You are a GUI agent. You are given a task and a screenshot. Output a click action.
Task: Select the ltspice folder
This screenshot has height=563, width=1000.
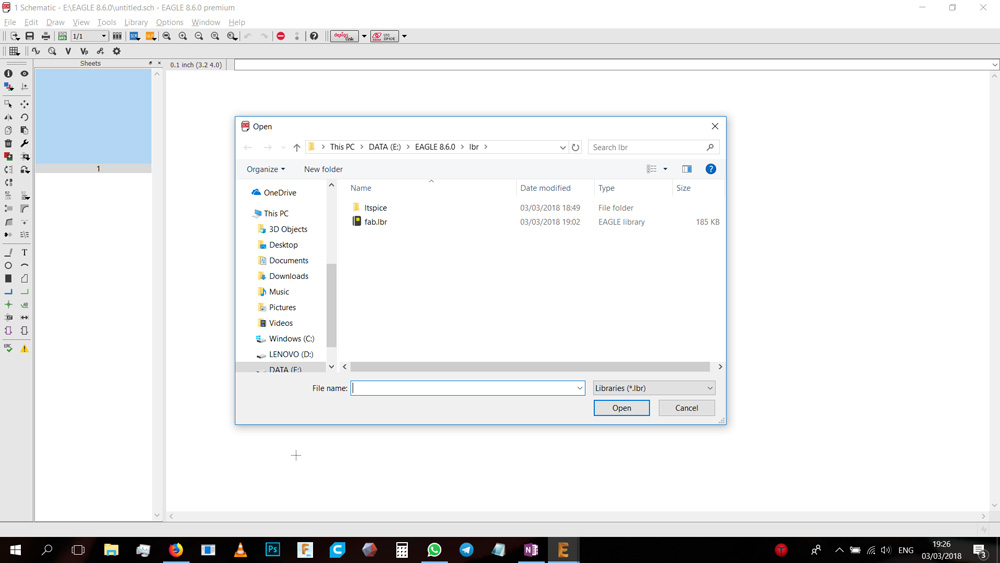[x=376, y=208]
